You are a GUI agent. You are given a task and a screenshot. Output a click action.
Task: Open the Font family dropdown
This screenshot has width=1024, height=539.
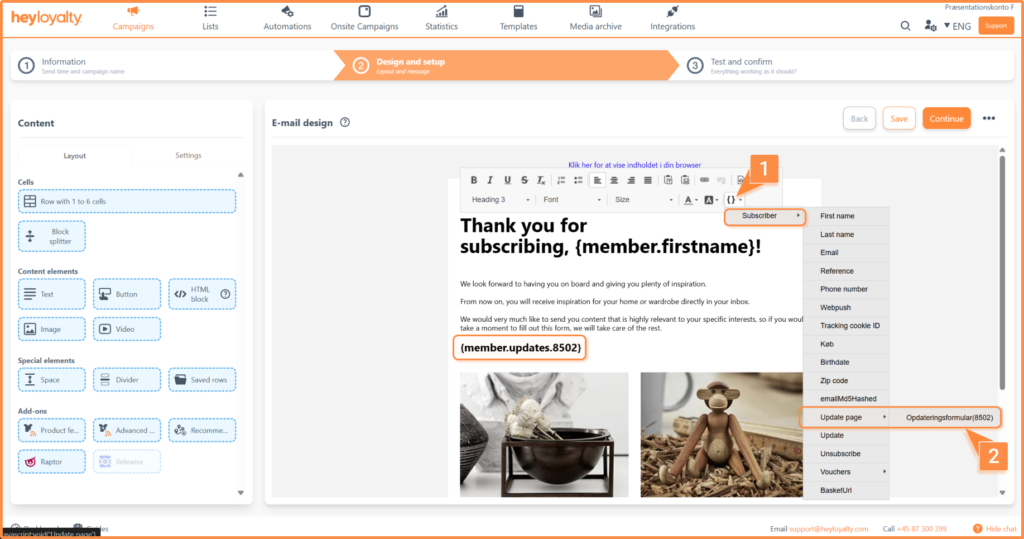(571, 200)
